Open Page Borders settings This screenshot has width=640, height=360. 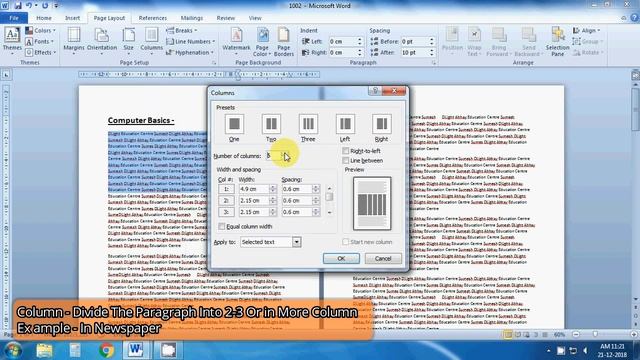(284, 41)
